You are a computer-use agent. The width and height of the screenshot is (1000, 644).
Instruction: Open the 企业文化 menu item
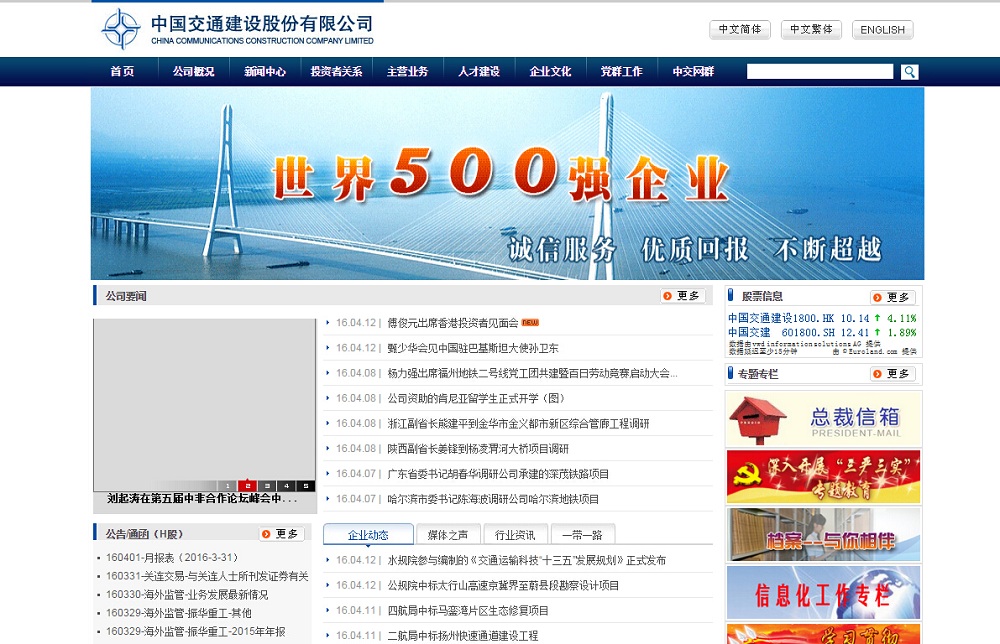(x=550, y=71)
